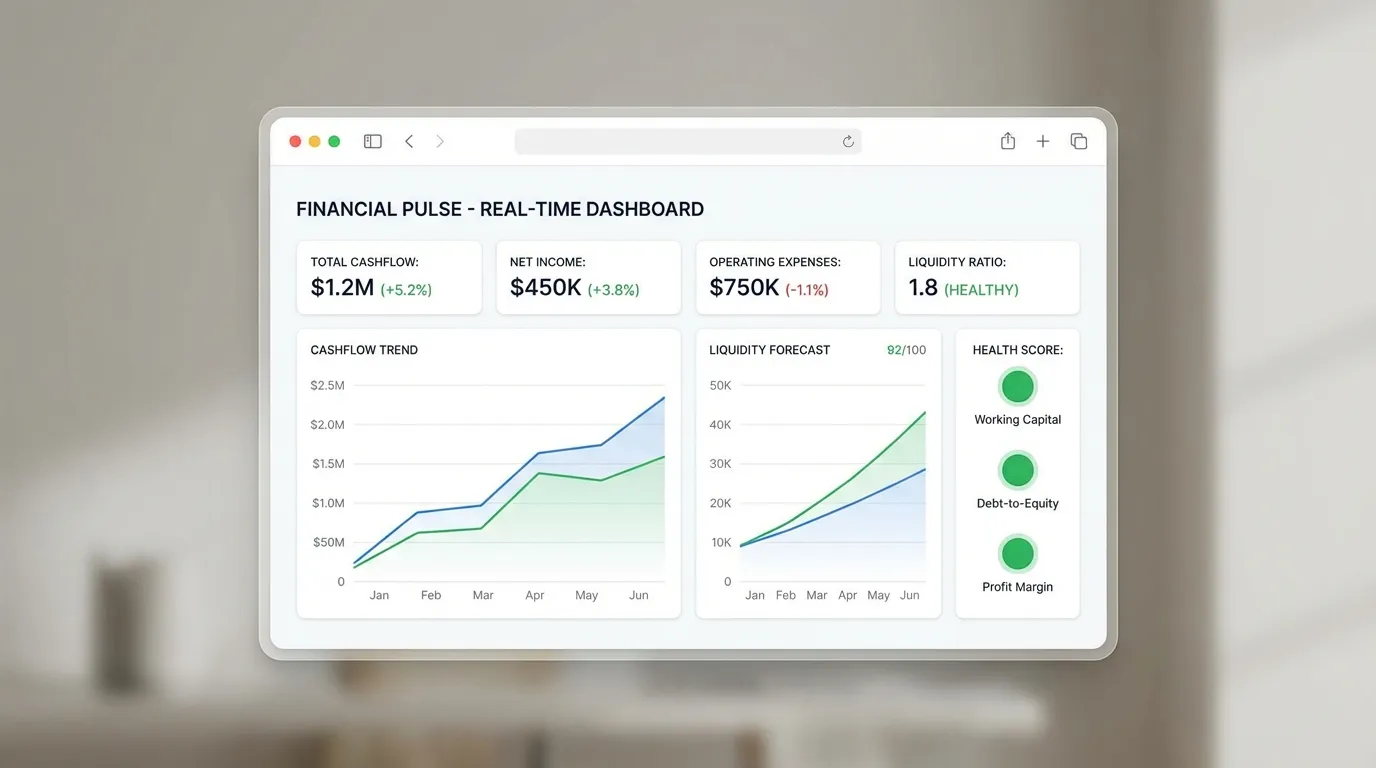Click the Working Capital green indicator
Screen dimensions: 1376x768
(1017, 386)
